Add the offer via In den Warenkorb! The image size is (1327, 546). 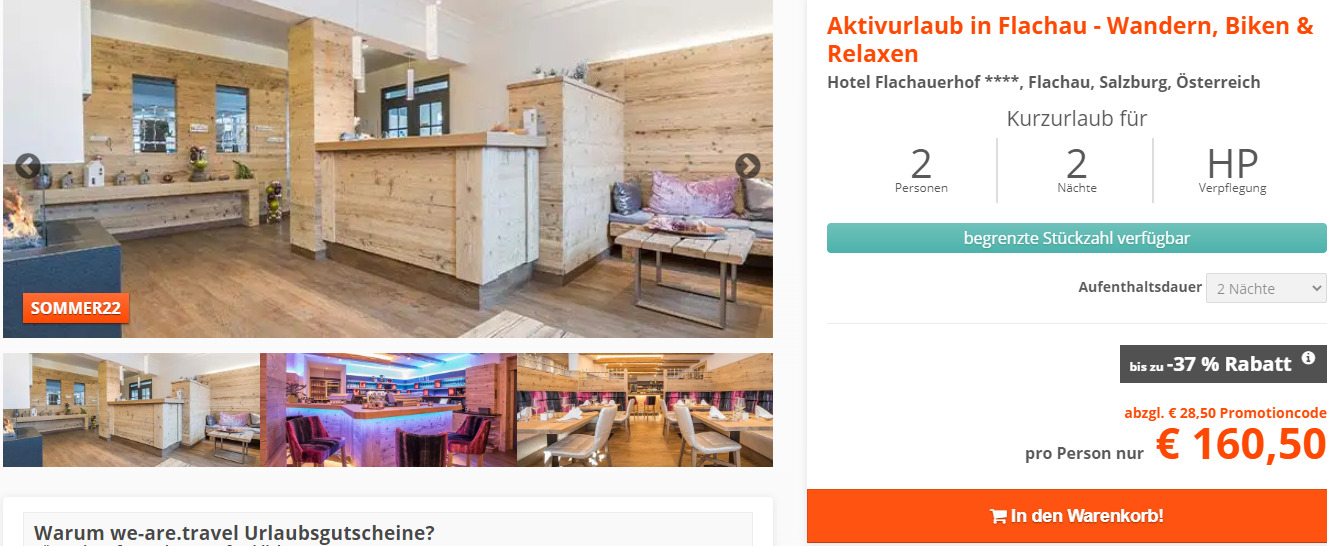(x=1067, y=516)
